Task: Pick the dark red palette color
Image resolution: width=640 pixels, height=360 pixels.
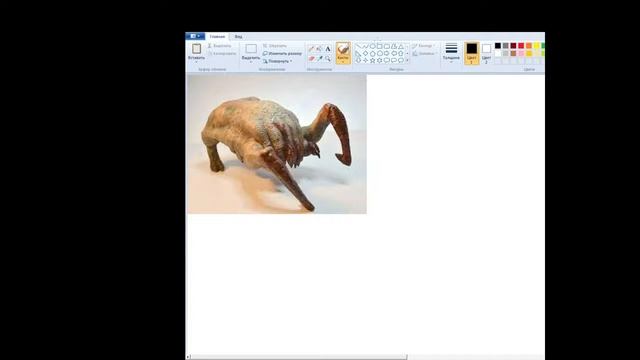Action: point(513,46)
